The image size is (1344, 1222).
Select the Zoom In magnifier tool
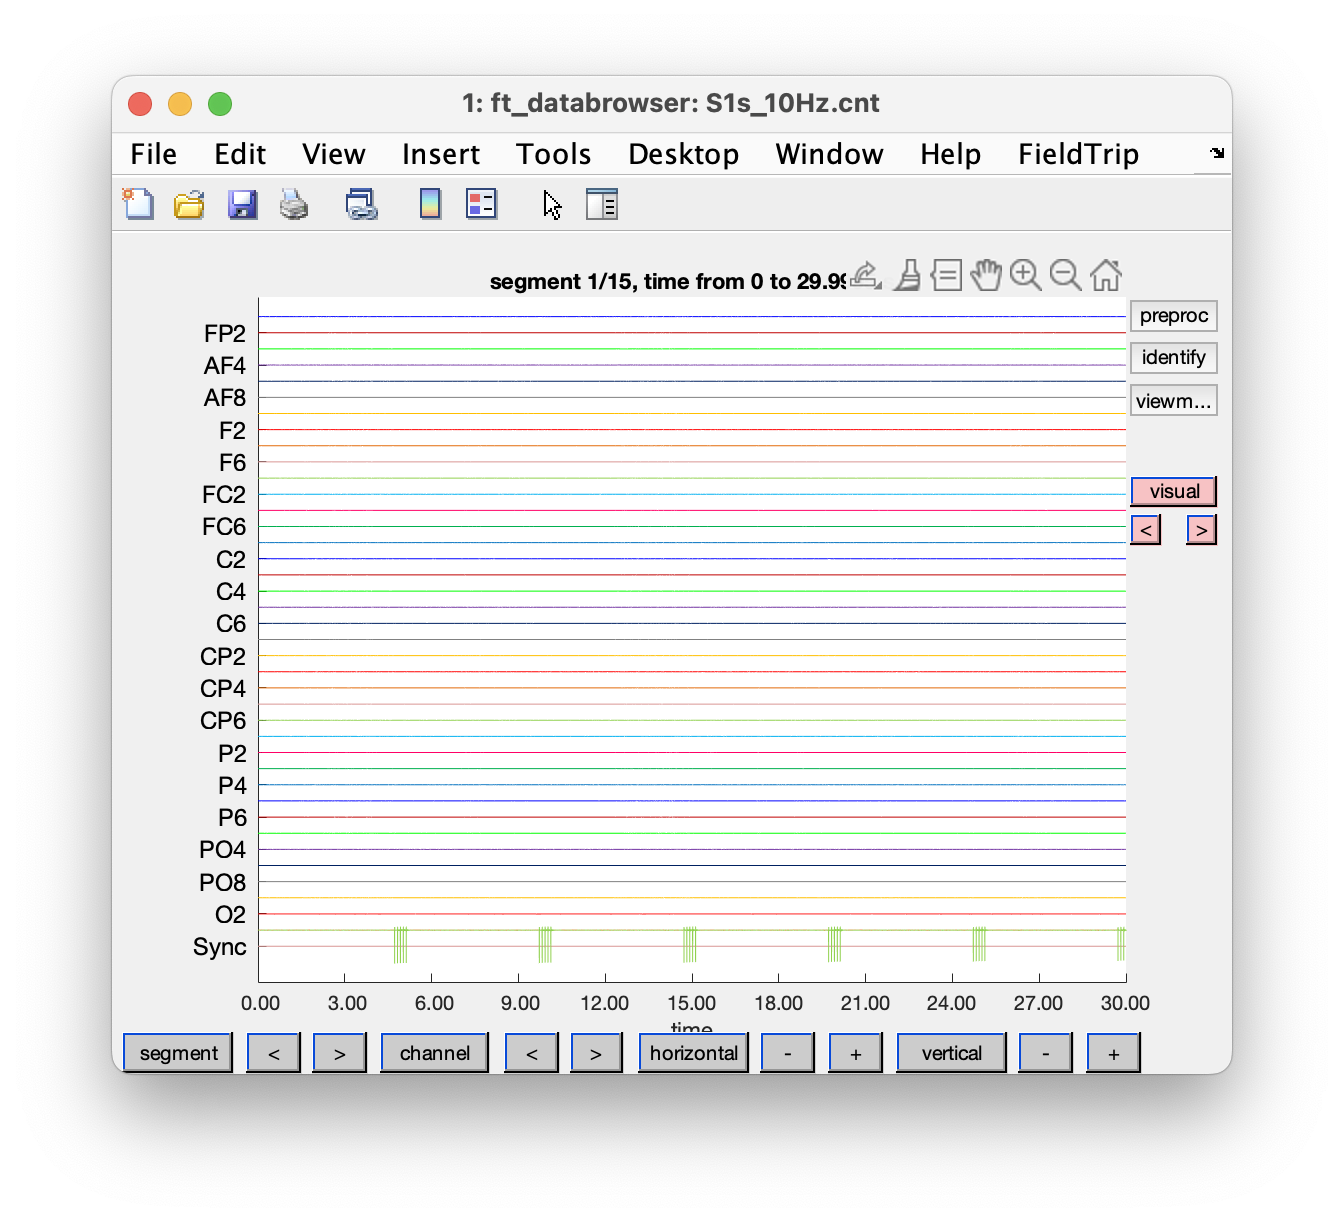coord(1025,275)
